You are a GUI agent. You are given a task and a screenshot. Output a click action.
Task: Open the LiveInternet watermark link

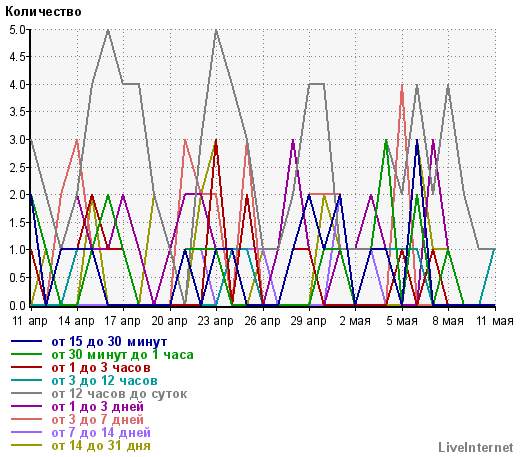476,447
